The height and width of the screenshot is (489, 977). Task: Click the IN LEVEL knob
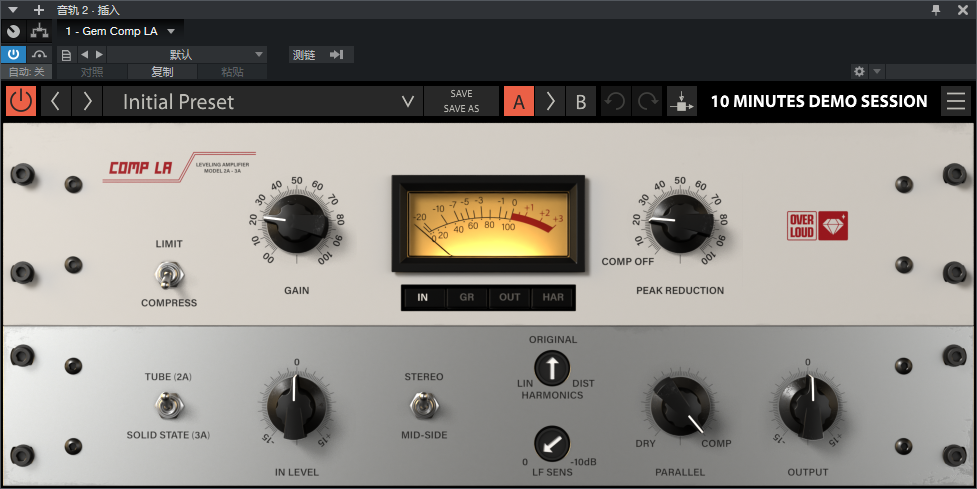click(297, 407)
